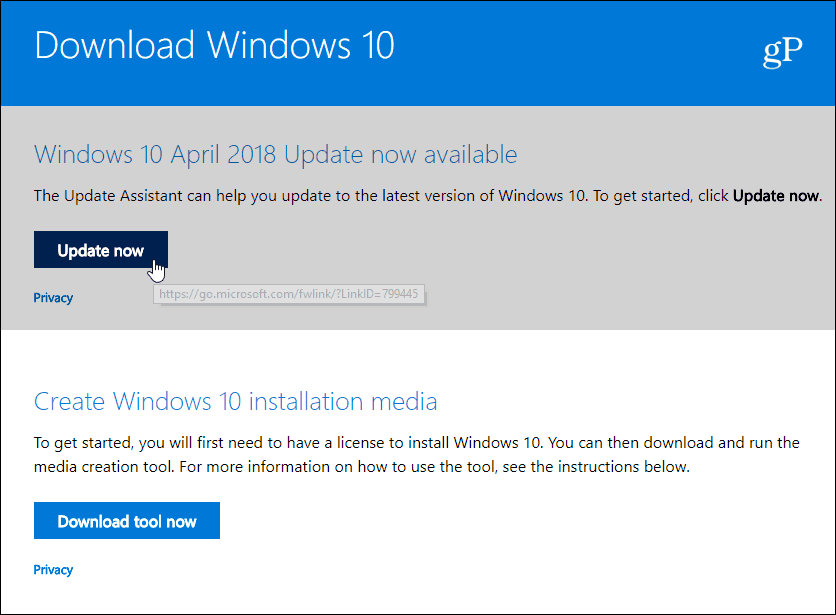Click 'Windows 10 April 2018 Update now available' heading
836x615 pixels.
[x=276, y=155]
